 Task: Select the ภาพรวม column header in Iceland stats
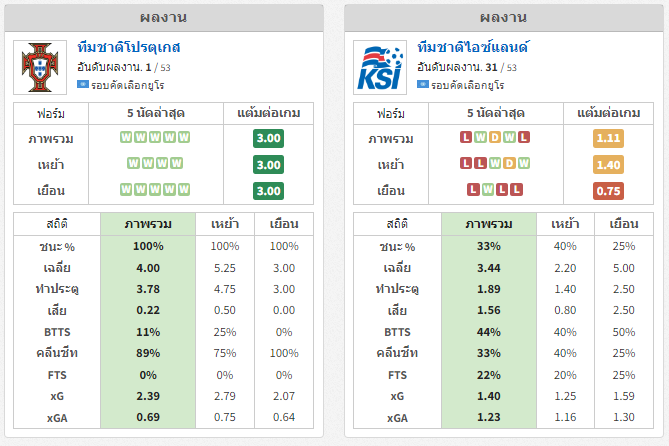[x=489, y=224]
